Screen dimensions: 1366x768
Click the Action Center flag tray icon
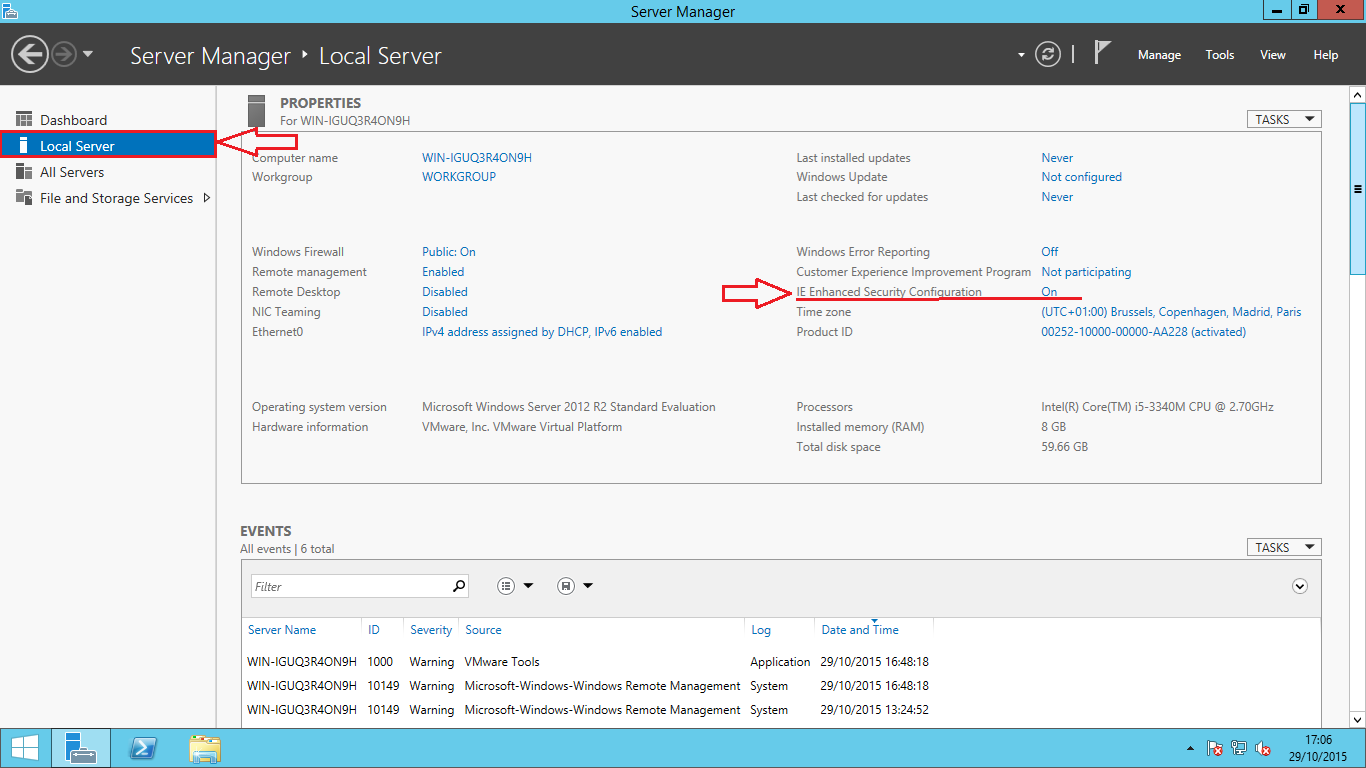(x=1215, y=748)
